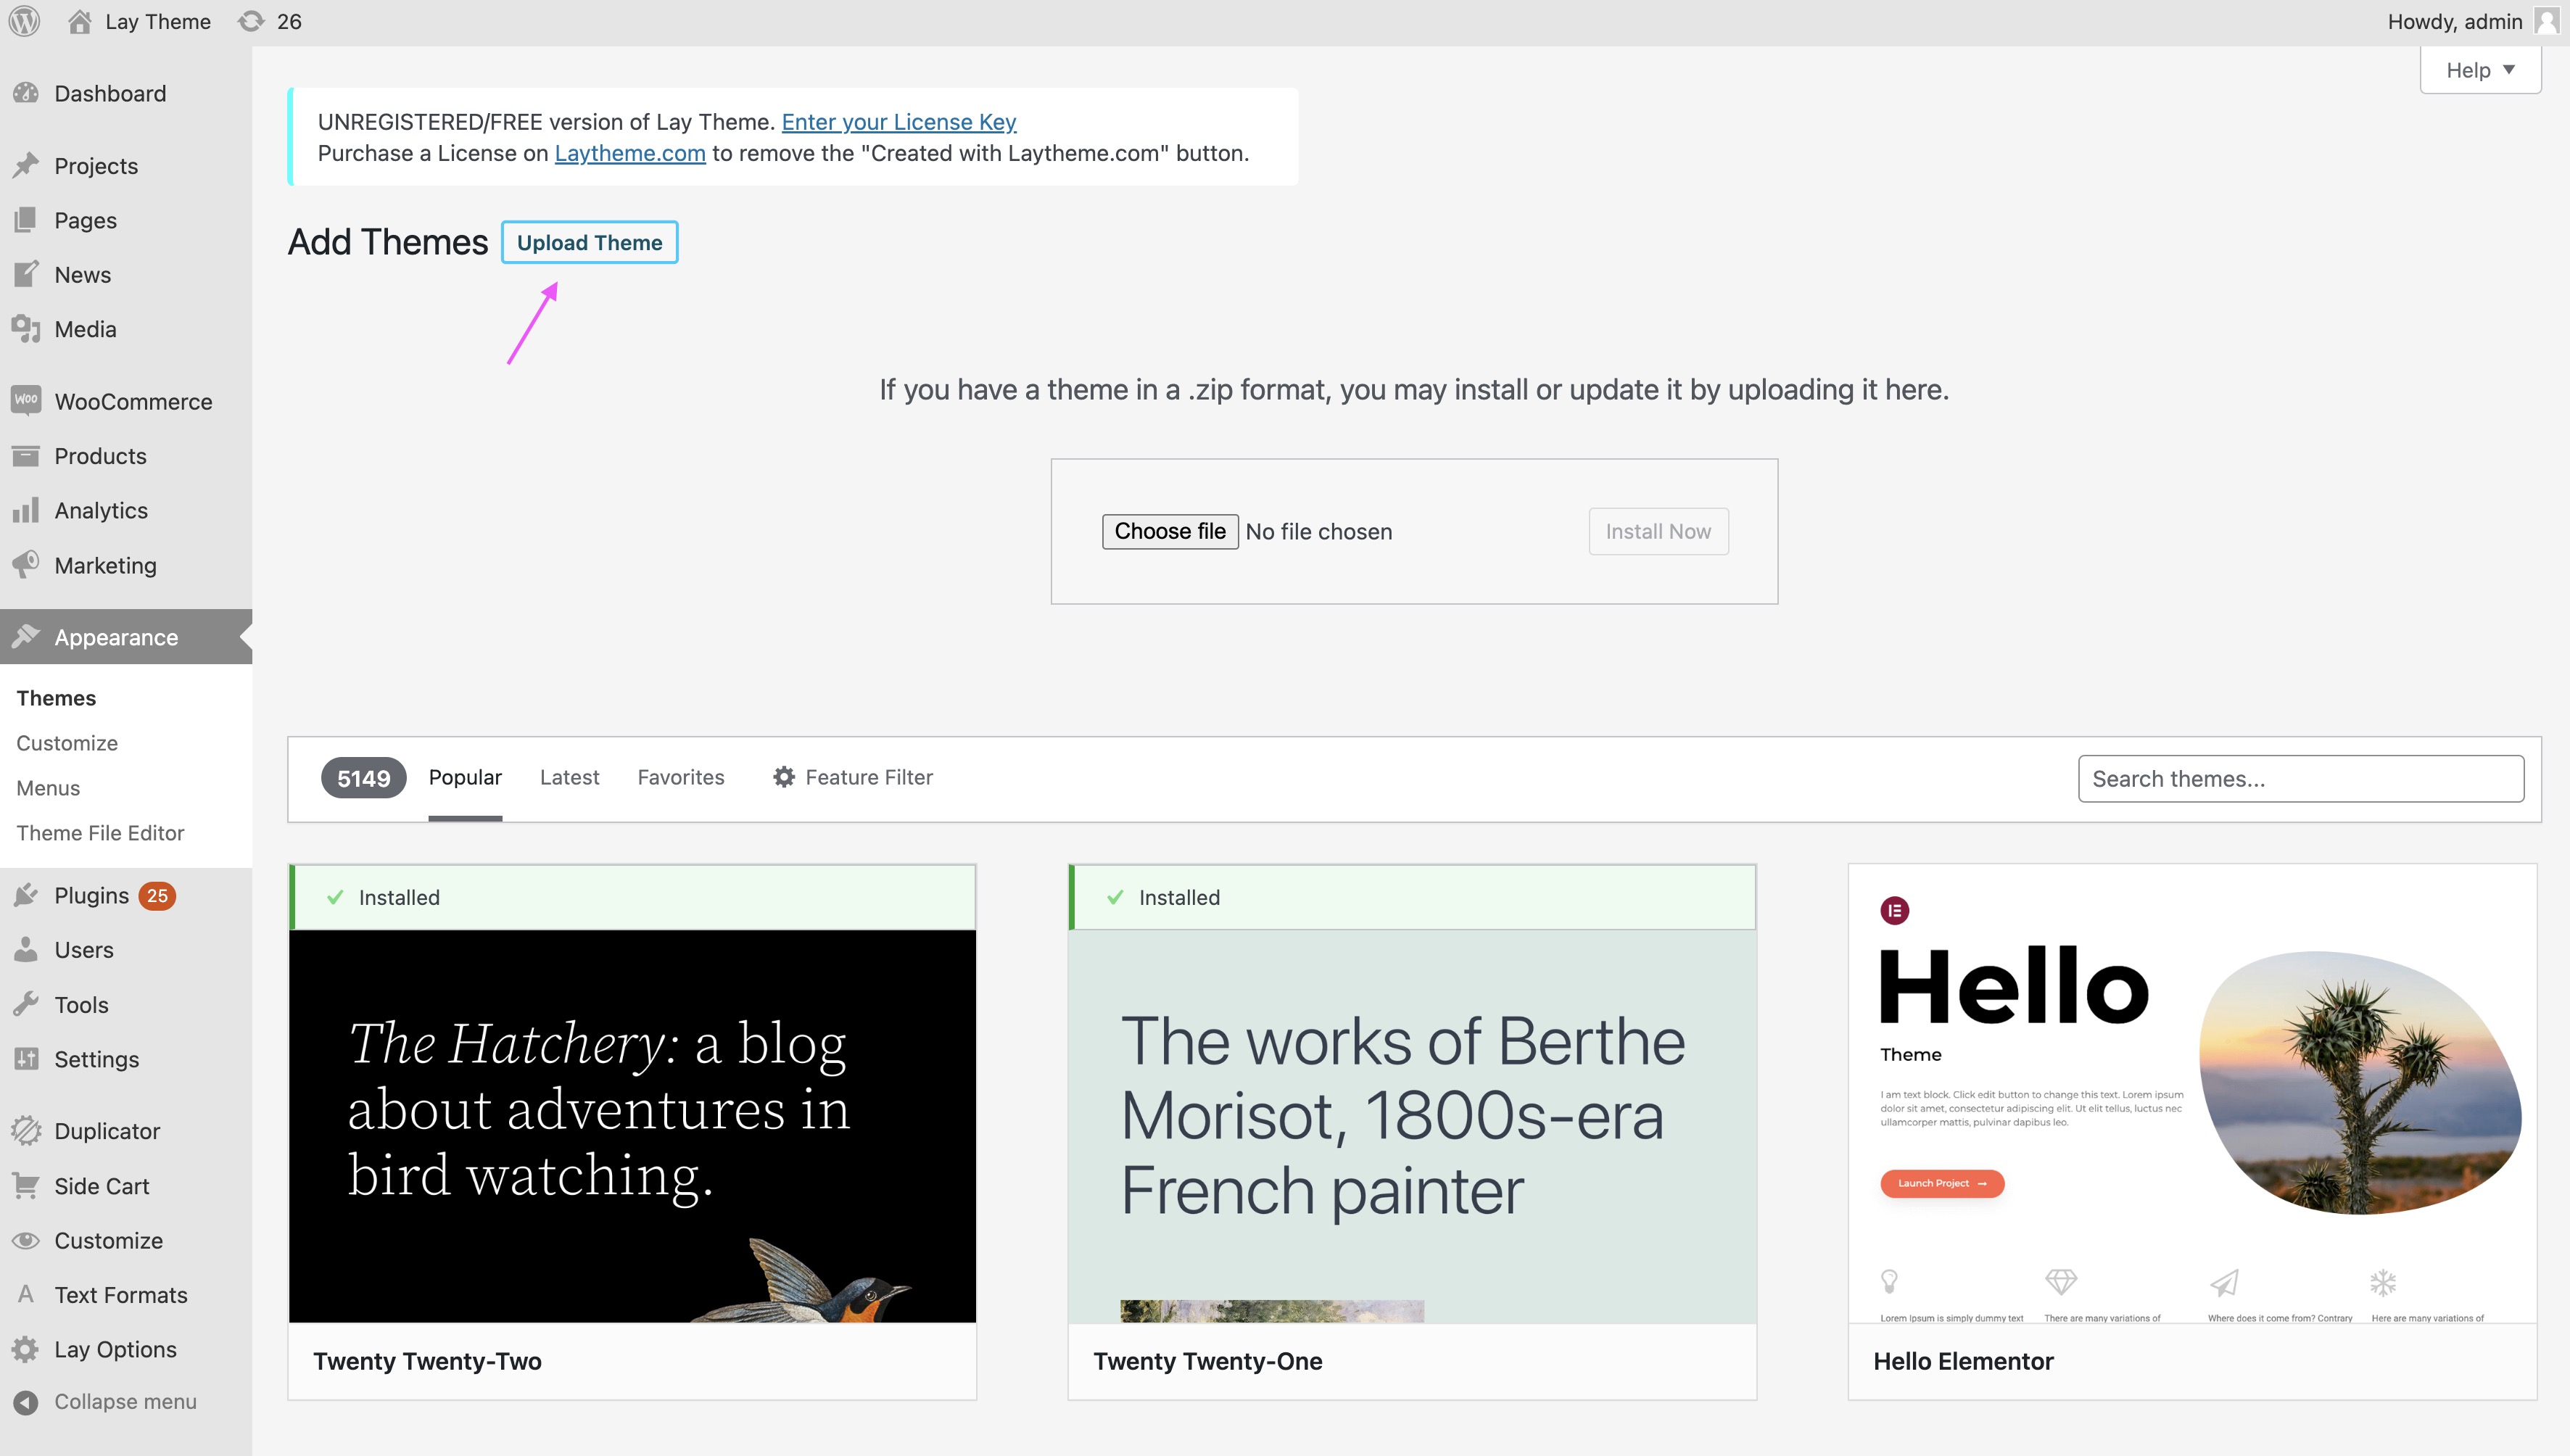Click the 5149 theme count badge

coord(363,778)
